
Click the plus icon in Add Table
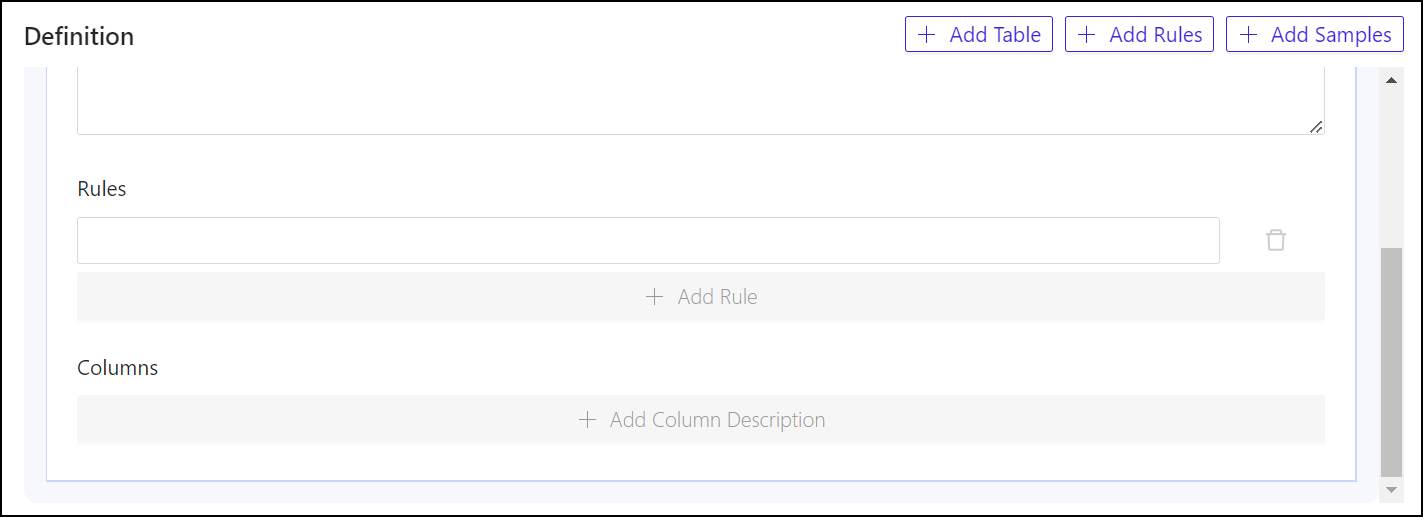tap(927, 35)
